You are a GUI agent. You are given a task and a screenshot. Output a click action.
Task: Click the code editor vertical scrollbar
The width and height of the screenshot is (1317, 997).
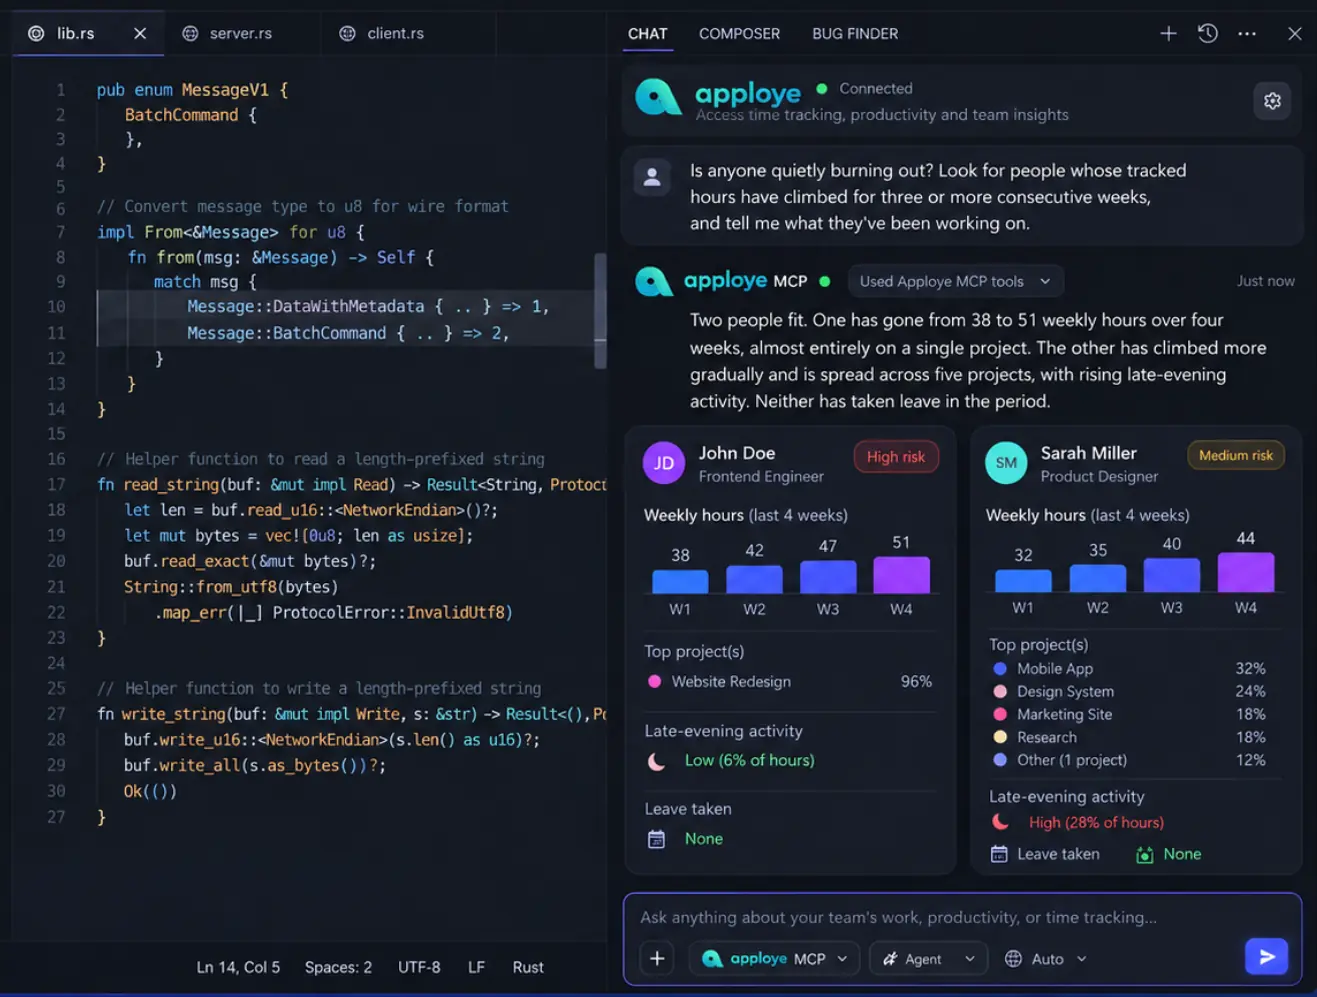600,310
